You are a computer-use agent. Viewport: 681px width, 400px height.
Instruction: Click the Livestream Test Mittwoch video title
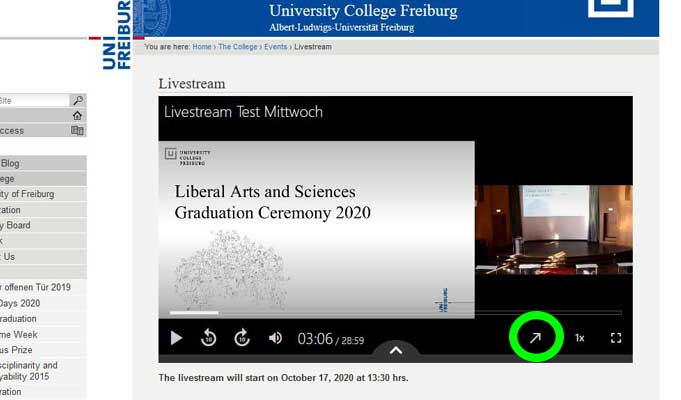pos(243,112)
